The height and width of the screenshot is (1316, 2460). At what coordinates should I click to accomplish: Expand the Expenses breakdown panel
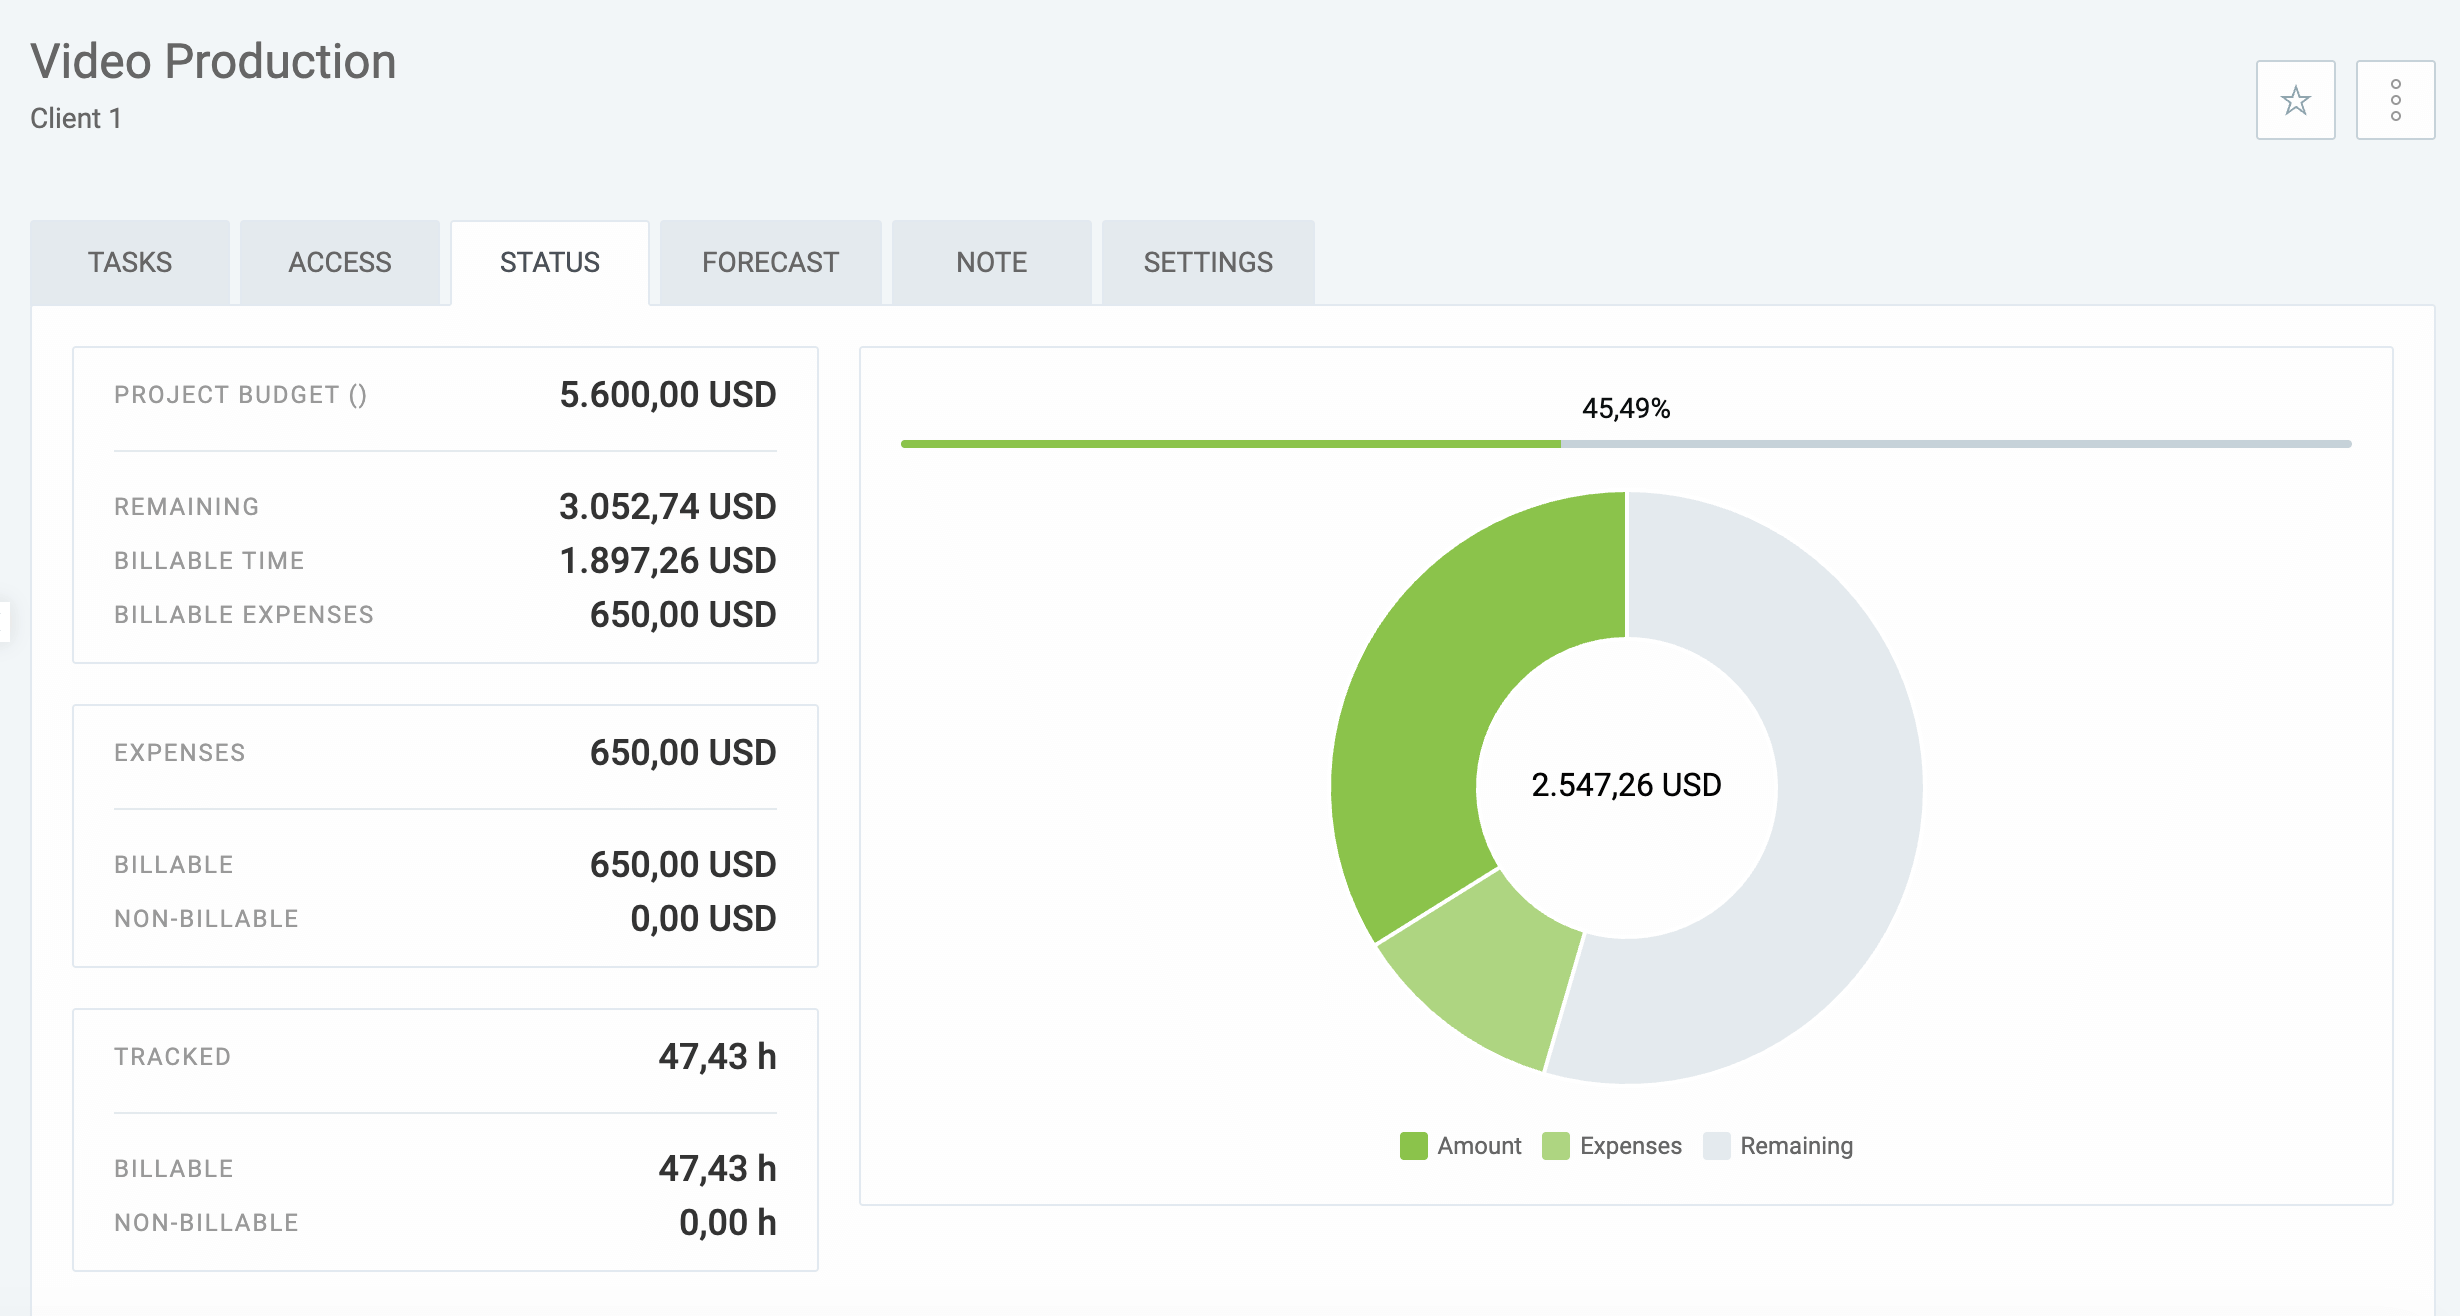(445, 752)
